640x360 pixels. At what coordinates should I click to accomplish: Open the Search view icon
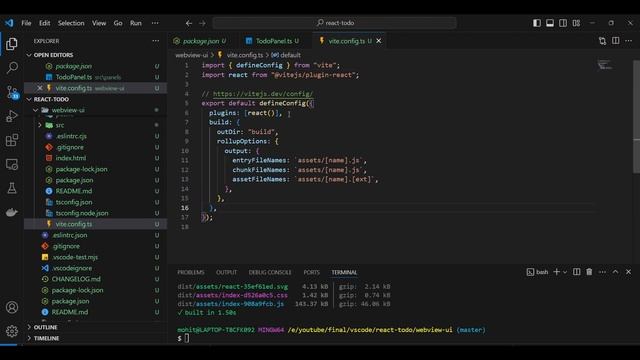click(12, 67)
